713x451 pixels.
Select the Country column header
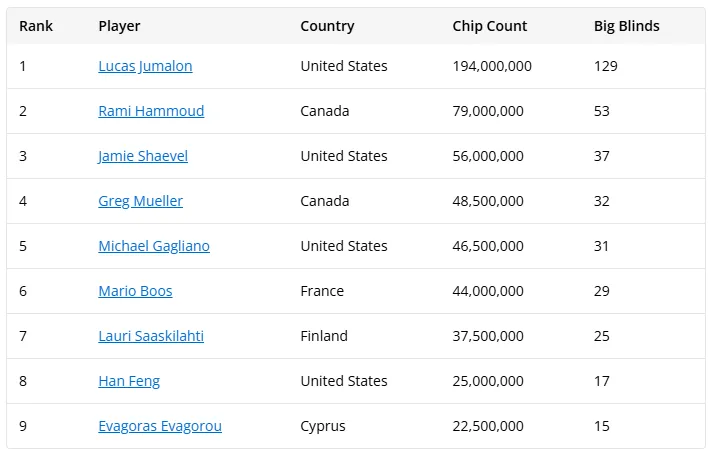coord(327,26)
